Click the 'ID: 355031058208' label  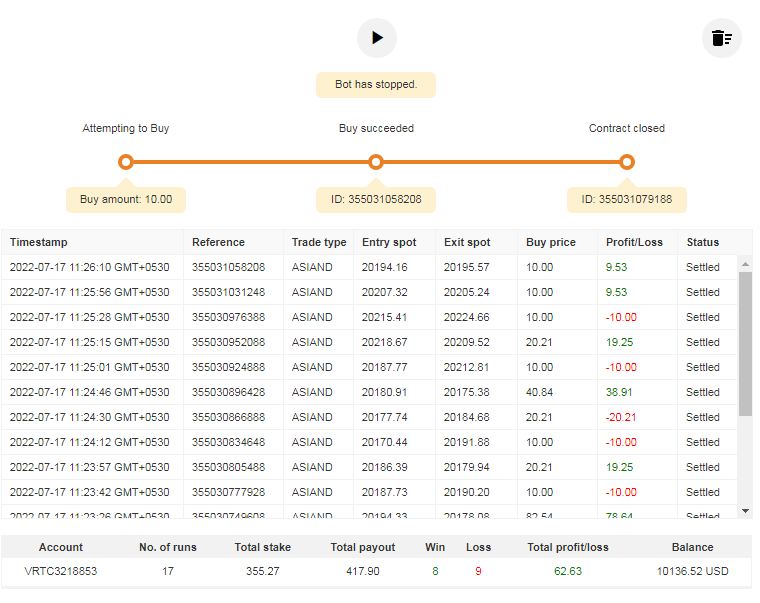[x=376, y=199]
